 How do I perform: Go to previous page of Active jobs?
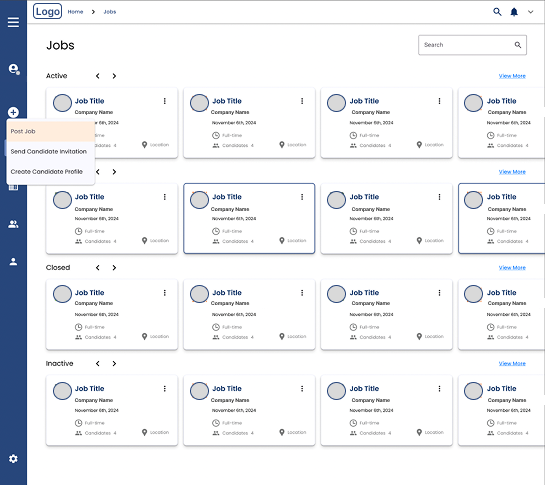pyautogui.click(x=98, y=76)
